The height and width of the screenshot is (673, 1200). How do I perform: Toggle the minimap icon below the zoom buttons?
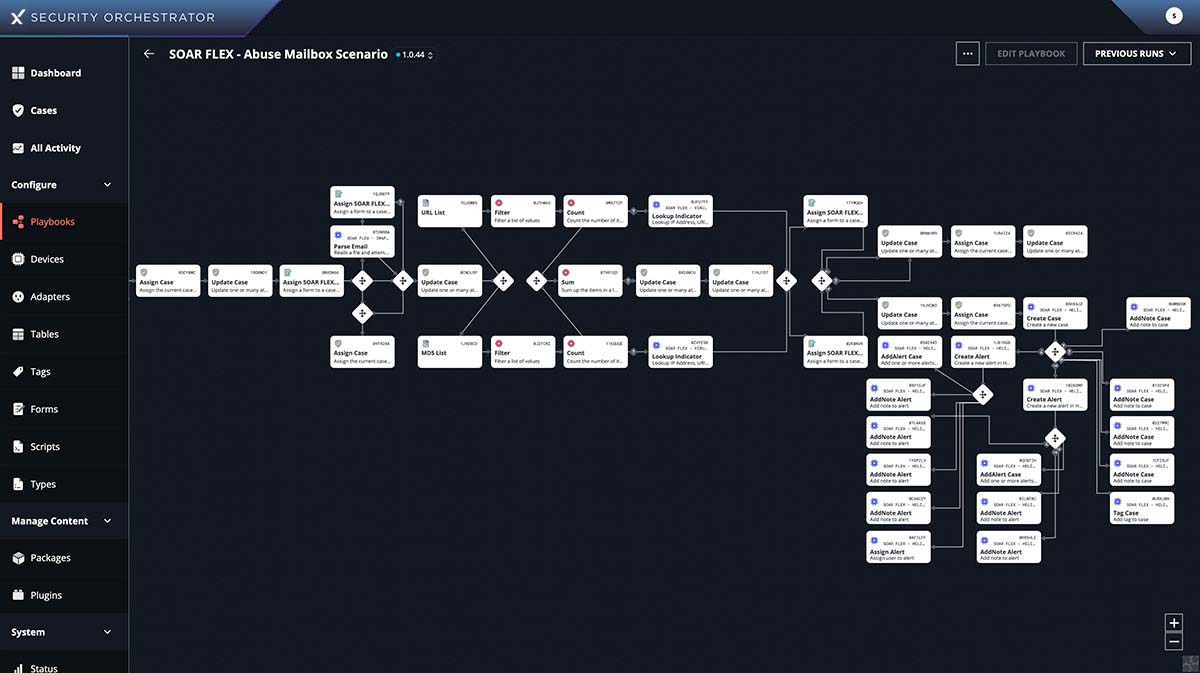1190,663
